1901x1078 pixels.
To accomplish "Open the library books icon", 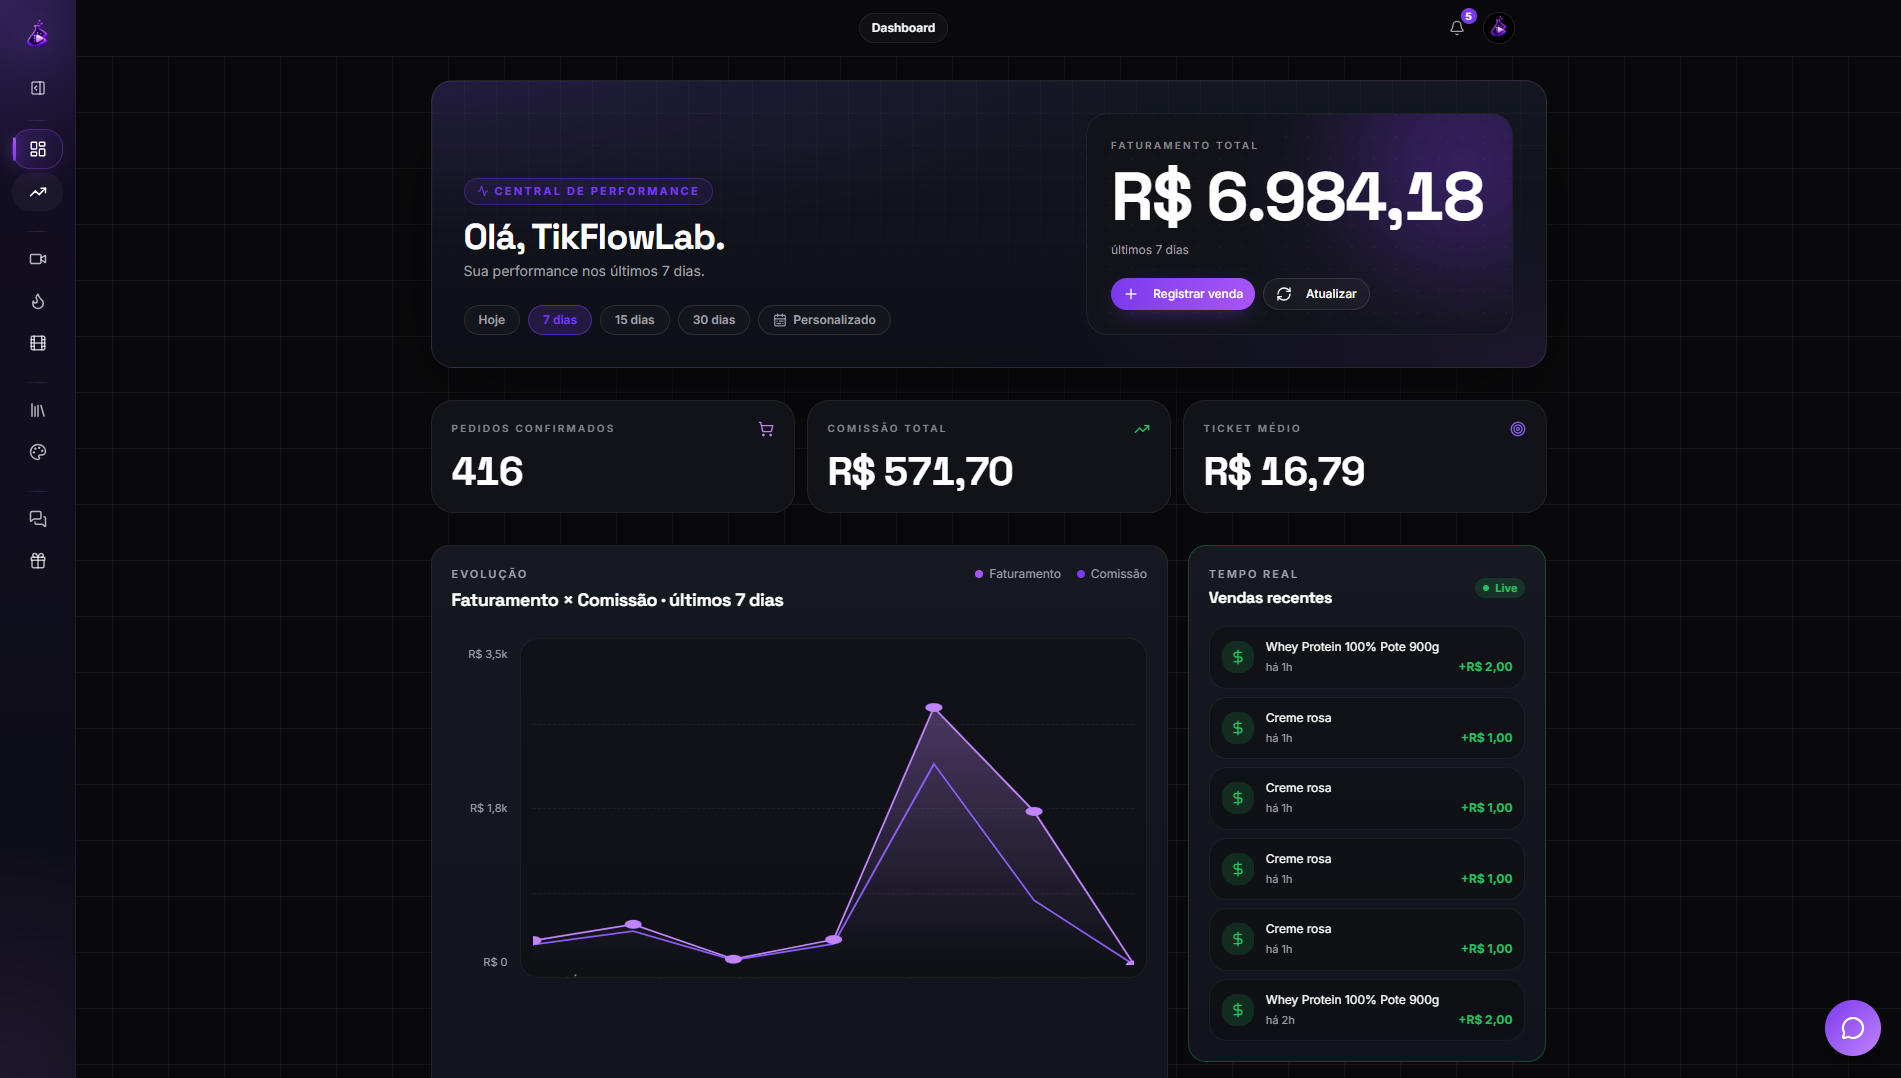I will pyautogui.click(x=38, y=410).
